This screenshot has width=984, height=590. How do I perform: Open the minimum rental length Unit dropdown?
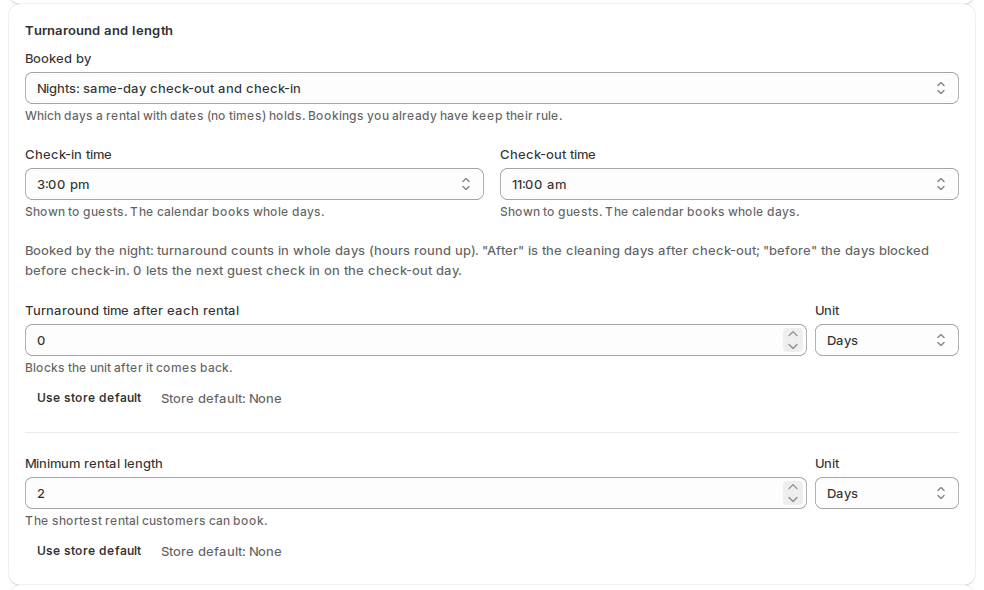tap(886, 493)
